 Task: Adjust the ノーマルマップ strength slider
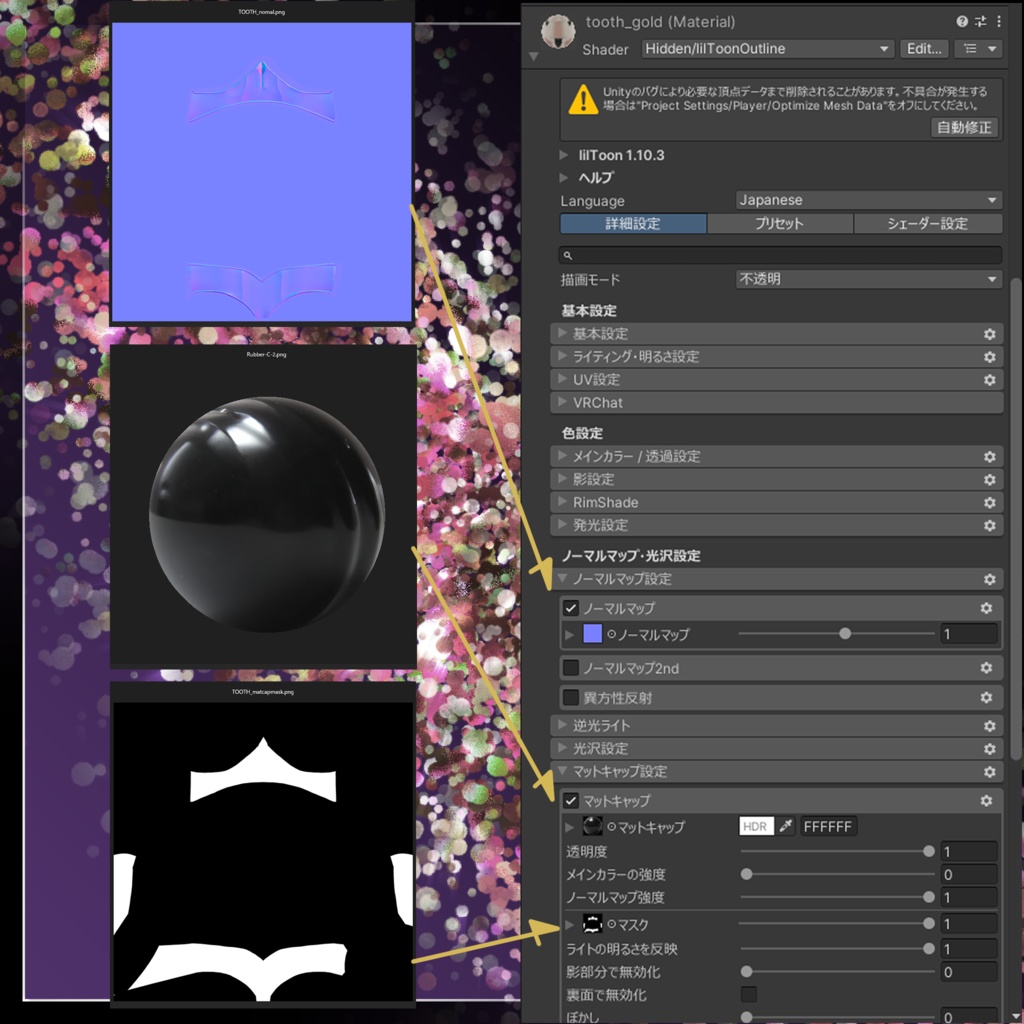837,633
